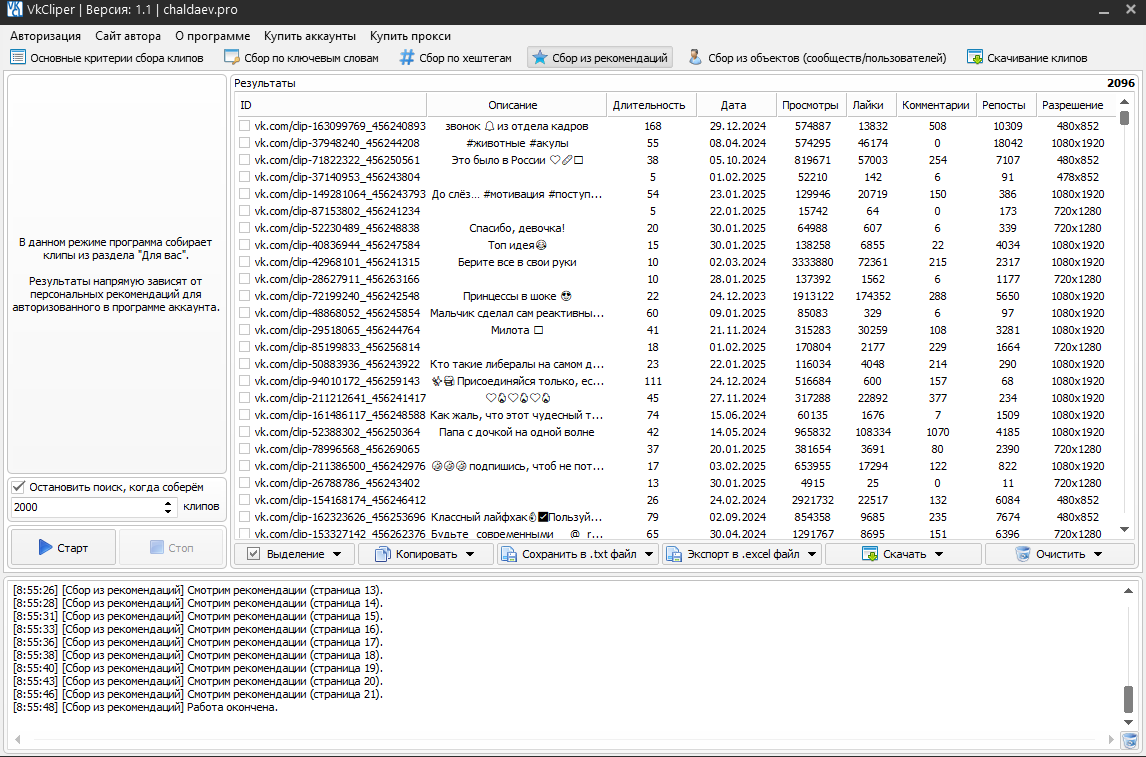Click the log panel scroll-up arrow
This screenshot has width=1146, height=757.
click(x=1128, y=590)
